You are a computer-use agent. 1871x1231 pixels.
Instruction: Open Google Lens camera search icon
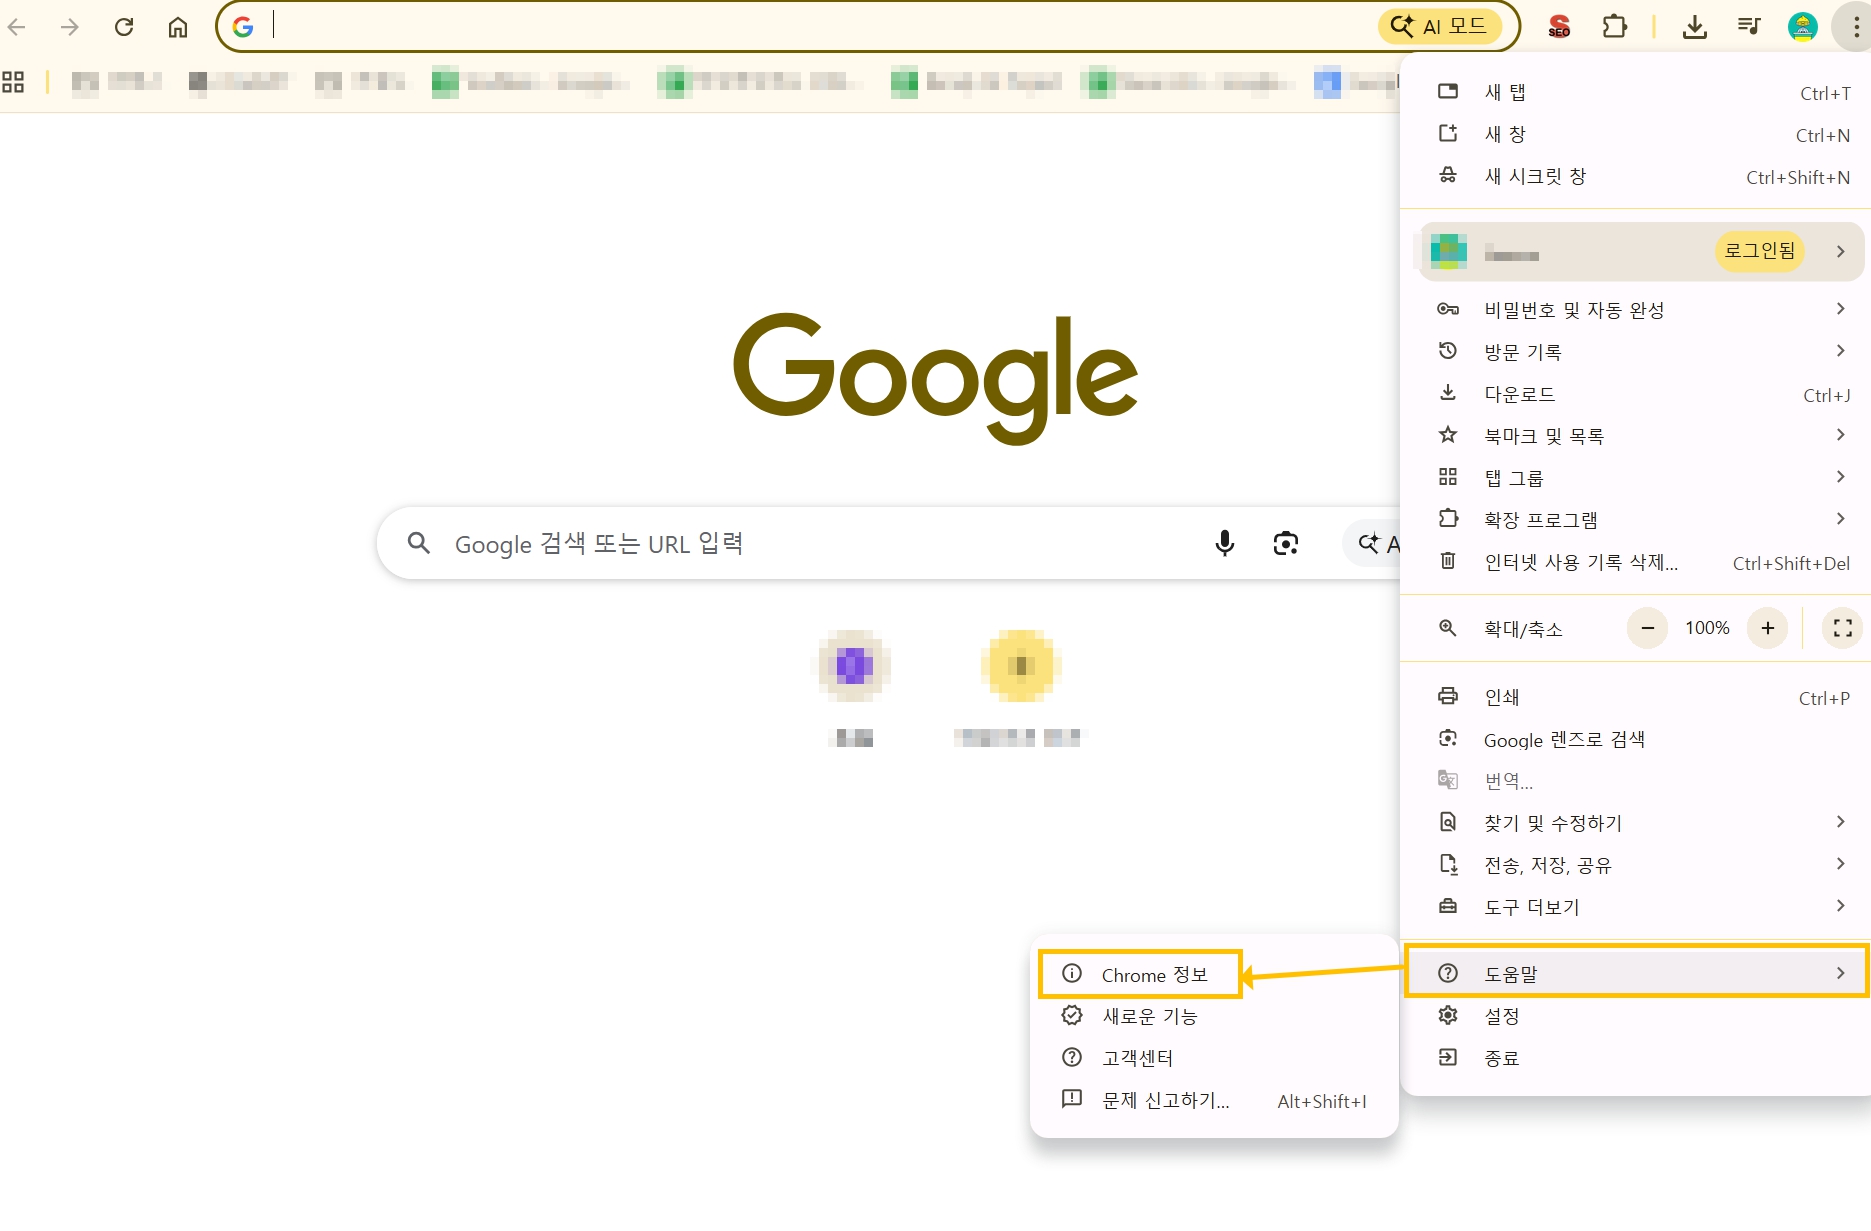pyautogui.click(x=1286, y=543)
